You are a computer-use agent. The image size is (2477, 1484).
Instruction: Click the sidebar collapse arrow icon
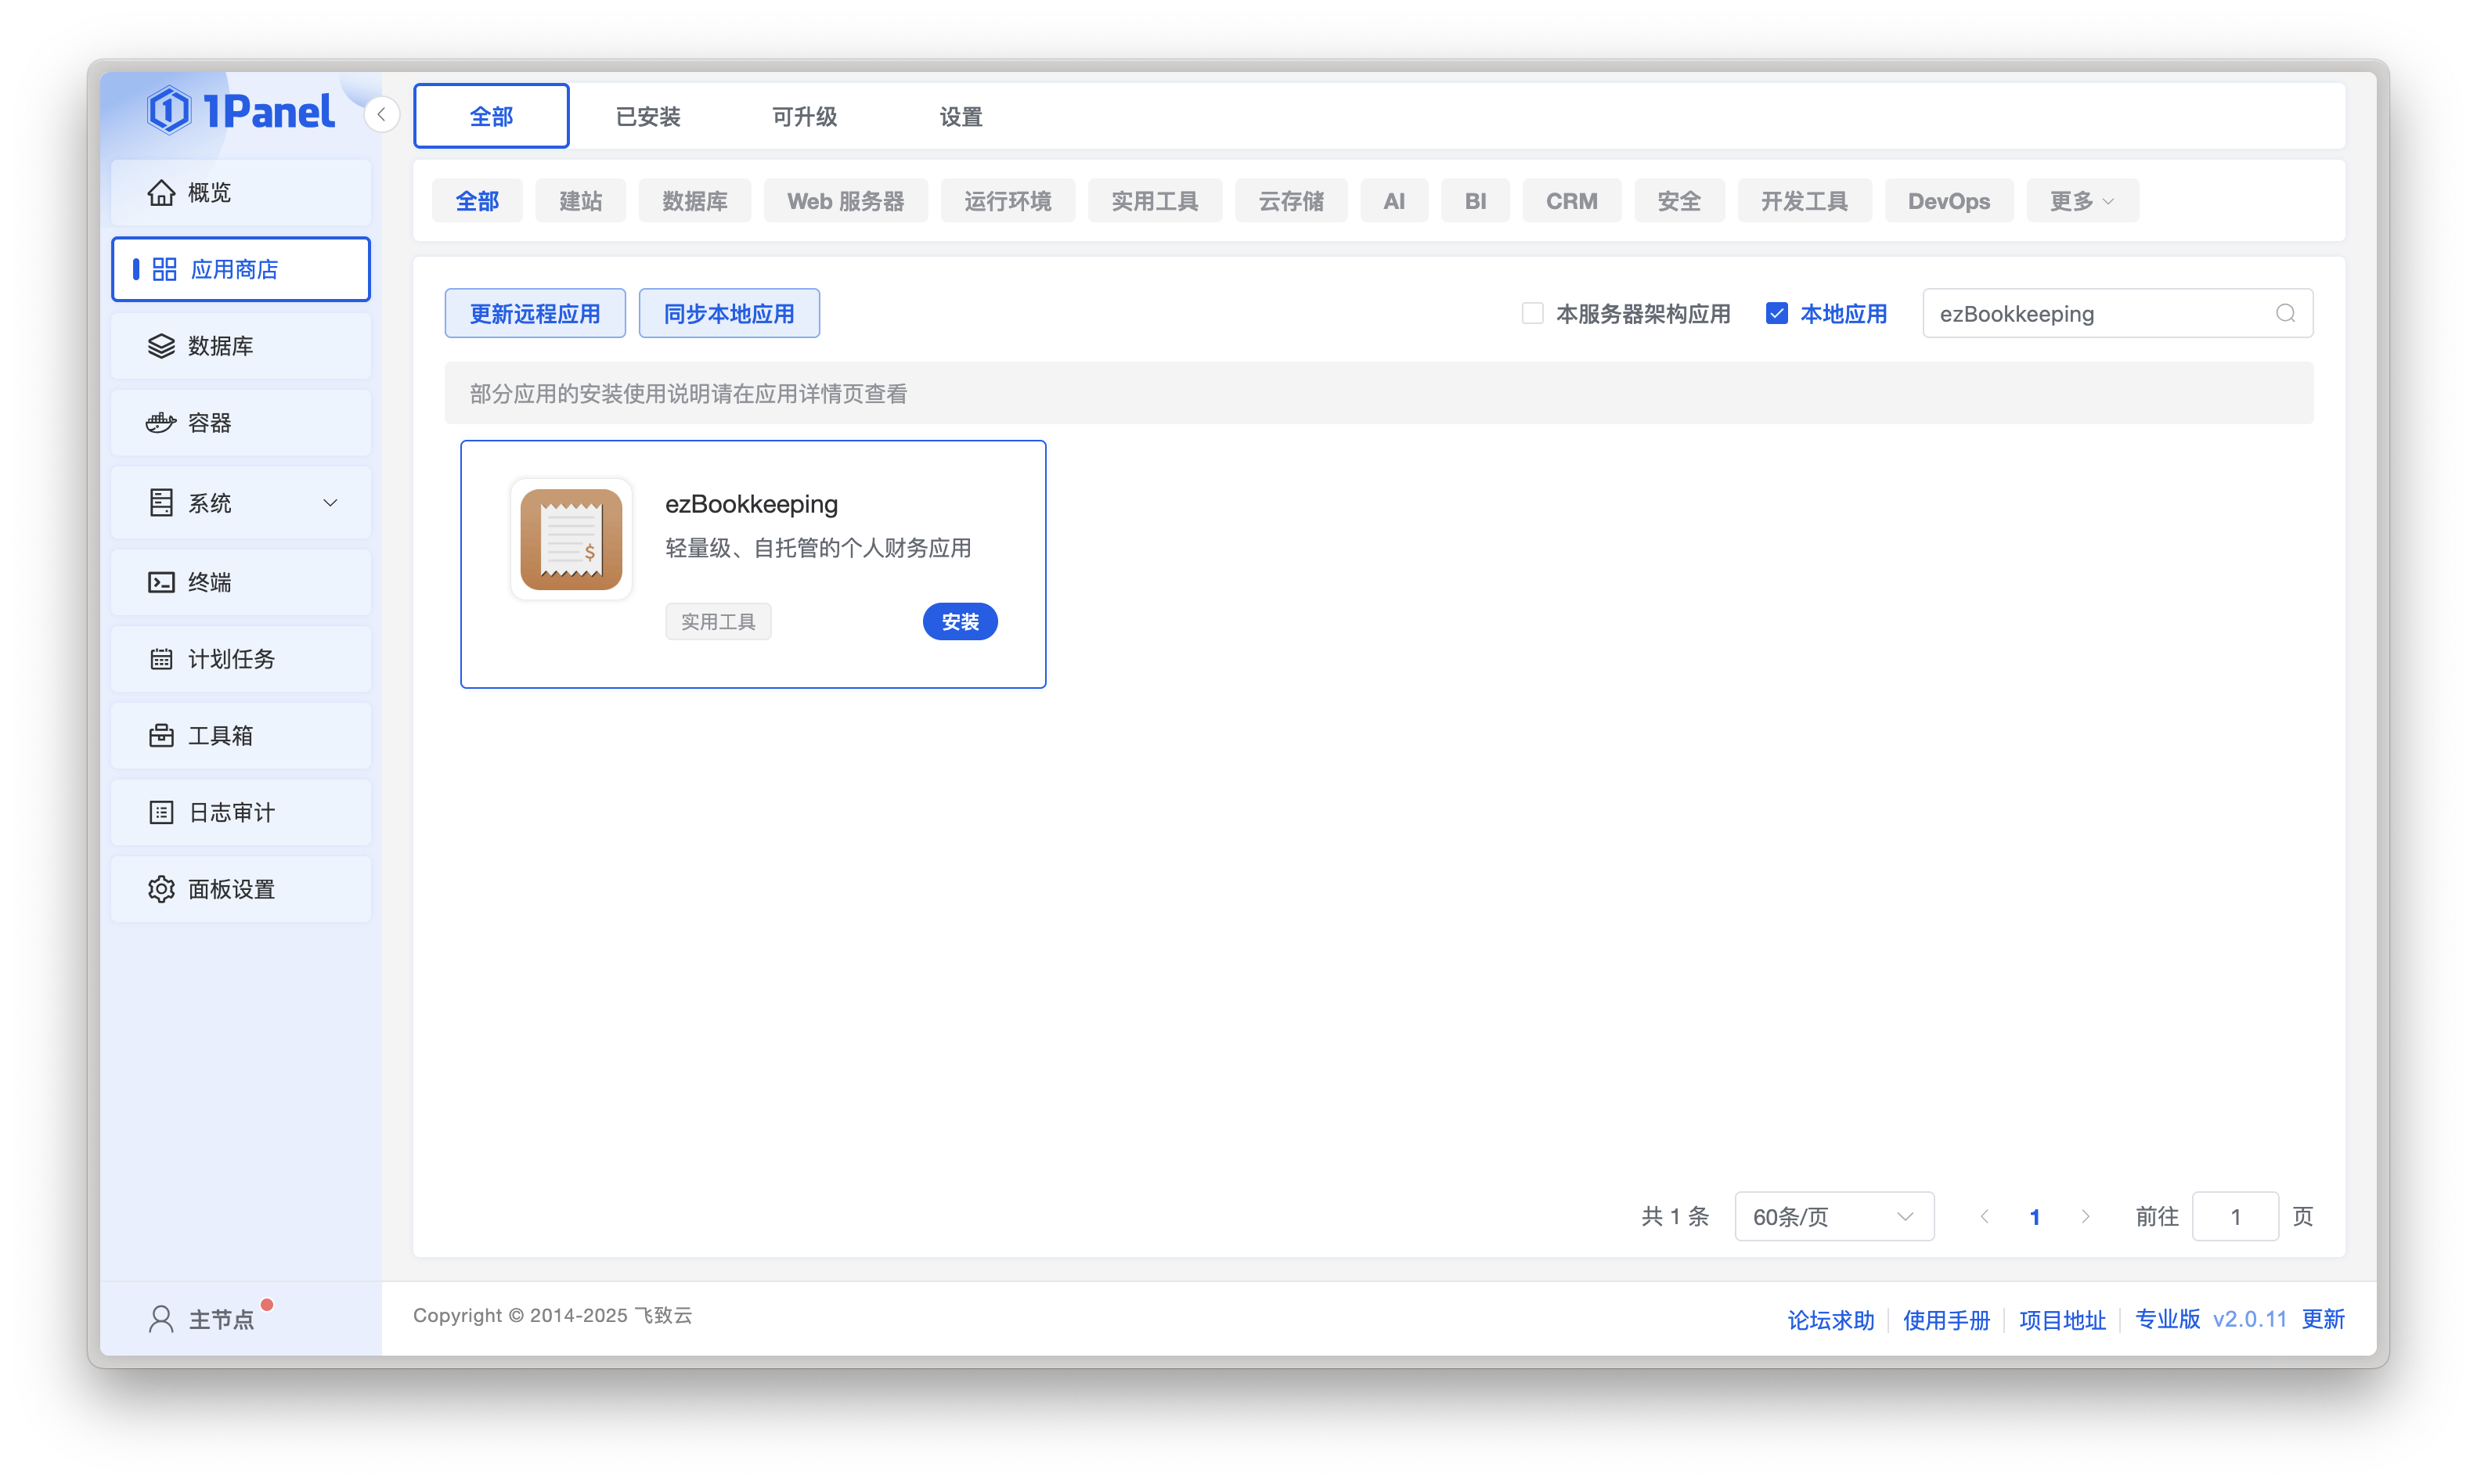[381, 114]
